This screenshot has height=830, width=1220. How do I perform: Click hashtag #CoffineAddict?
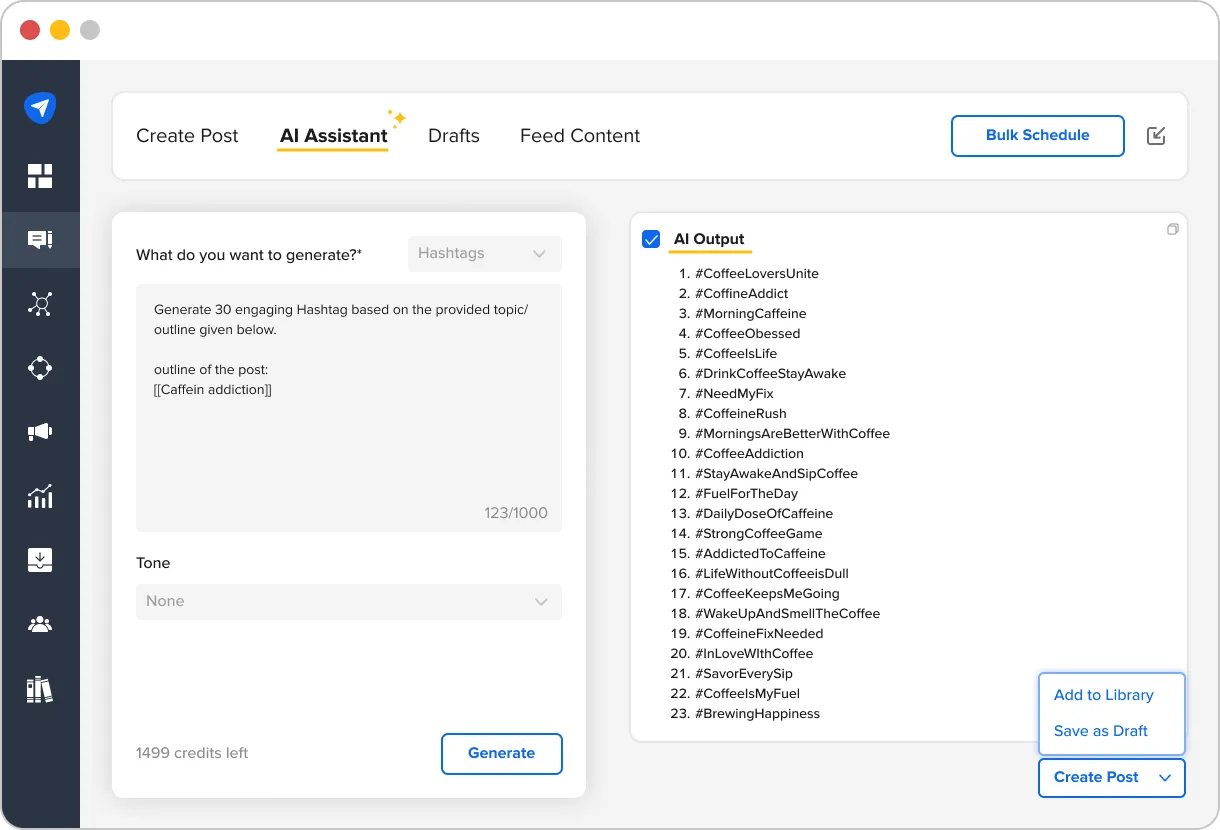coord(742,294)
